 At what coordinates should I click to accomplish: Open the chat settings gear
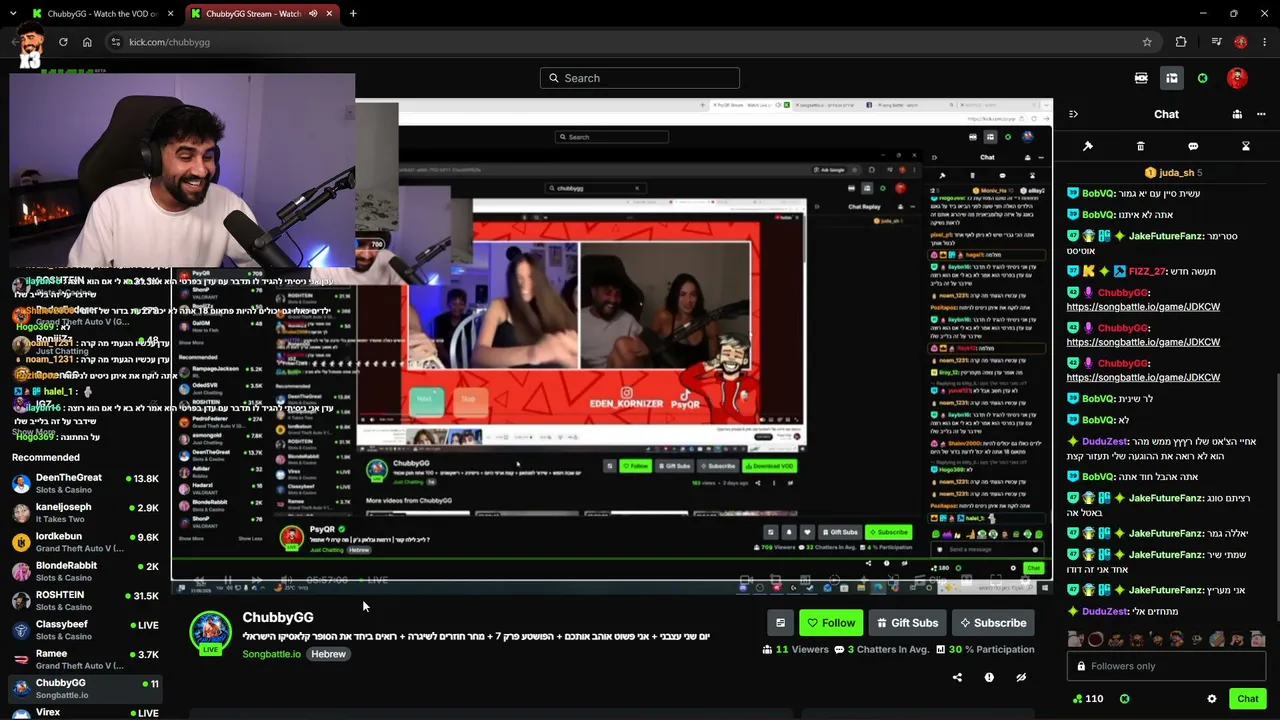[1212, 699]
